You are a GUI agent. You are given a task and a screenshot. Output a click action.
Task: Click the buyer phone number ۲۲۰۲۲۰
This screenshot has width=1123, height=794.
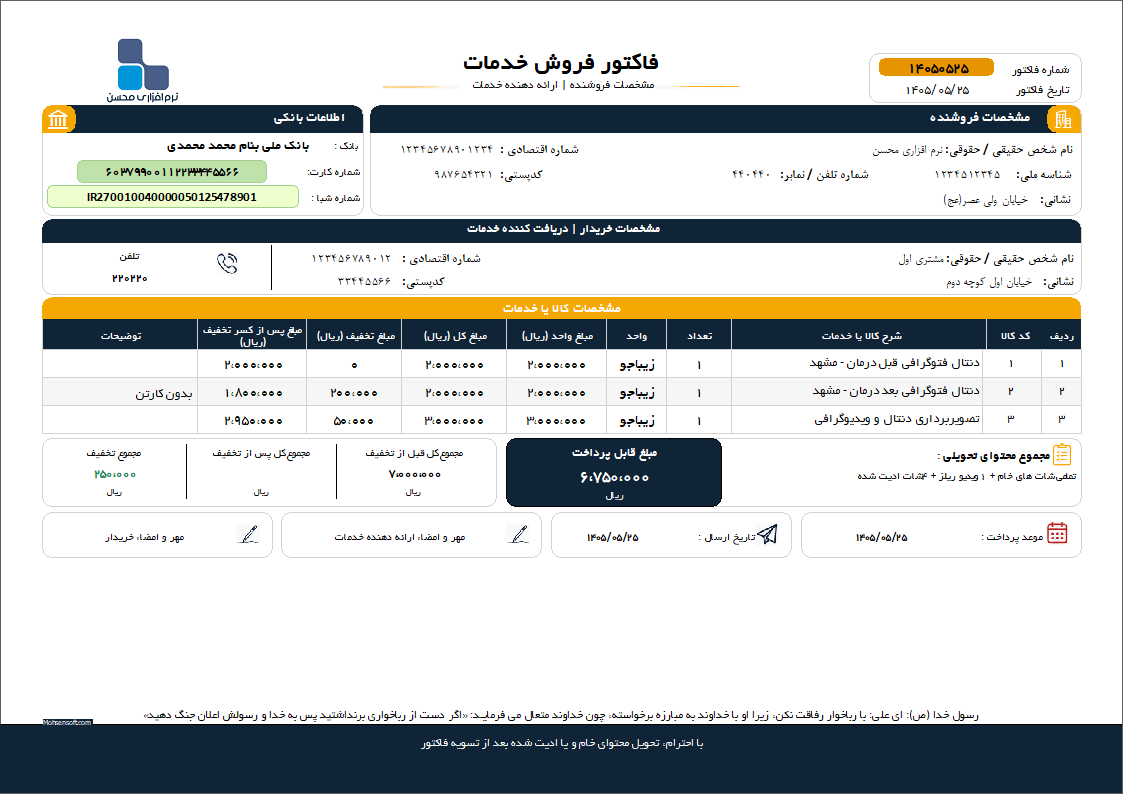pyautogui.click(x=130, y=279)
